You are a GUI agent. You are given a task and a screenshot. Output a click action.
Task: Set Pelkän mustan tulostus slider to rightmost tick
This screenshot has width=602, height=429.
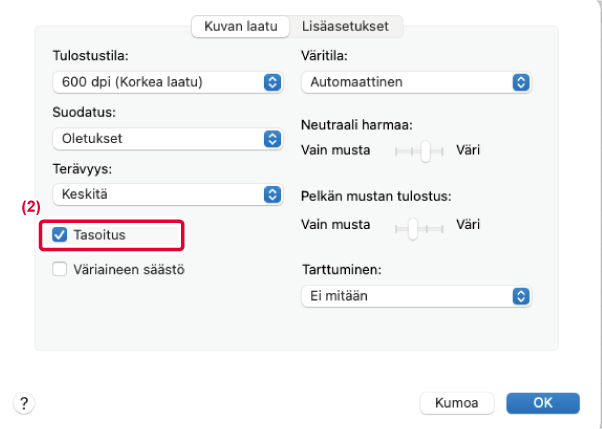(440, 226)
